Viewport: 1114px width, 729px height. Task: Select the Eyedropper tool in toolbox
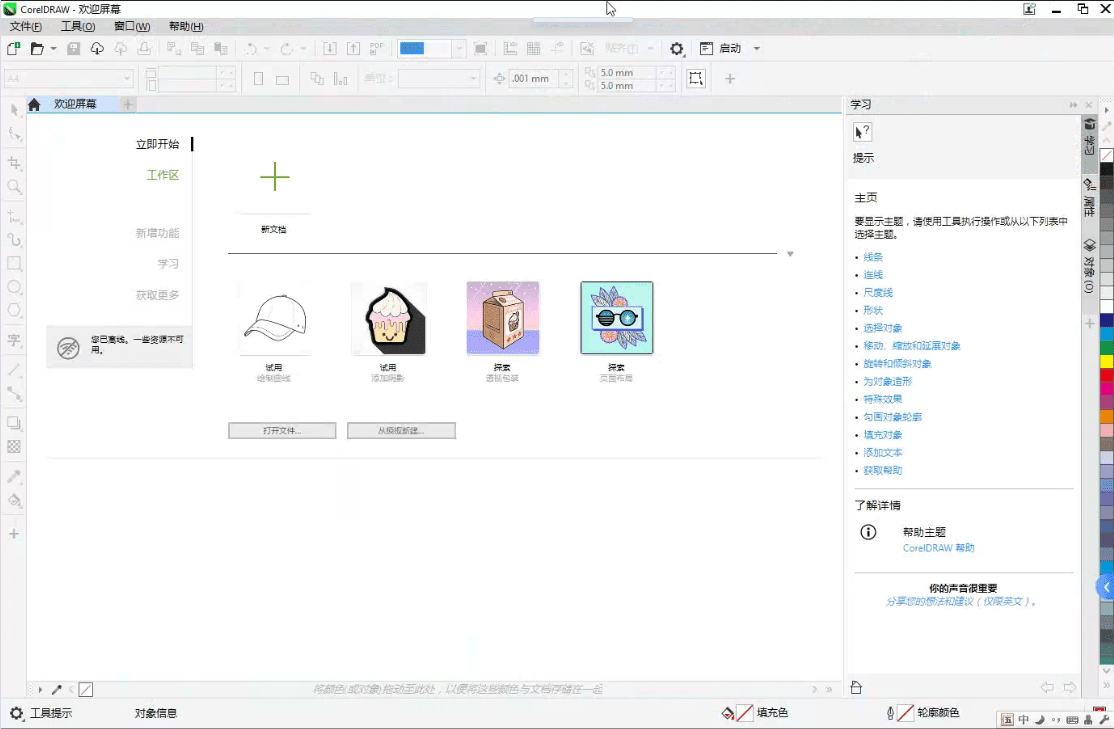14,476
